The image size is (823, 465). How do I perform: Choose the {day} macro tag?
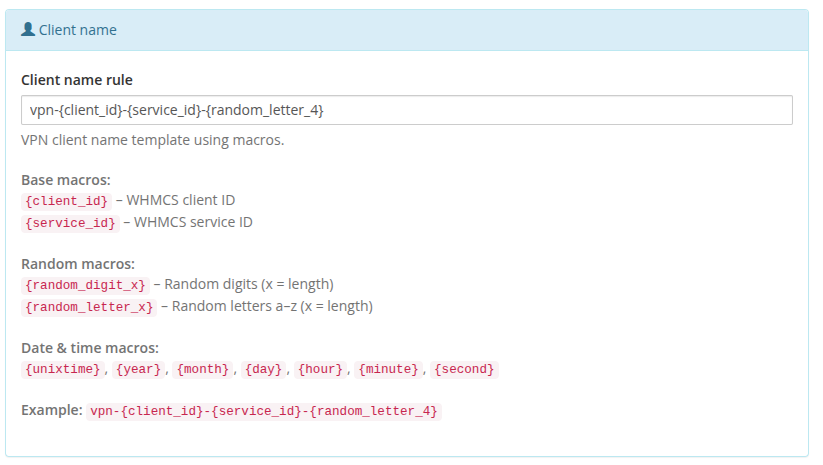264,370
